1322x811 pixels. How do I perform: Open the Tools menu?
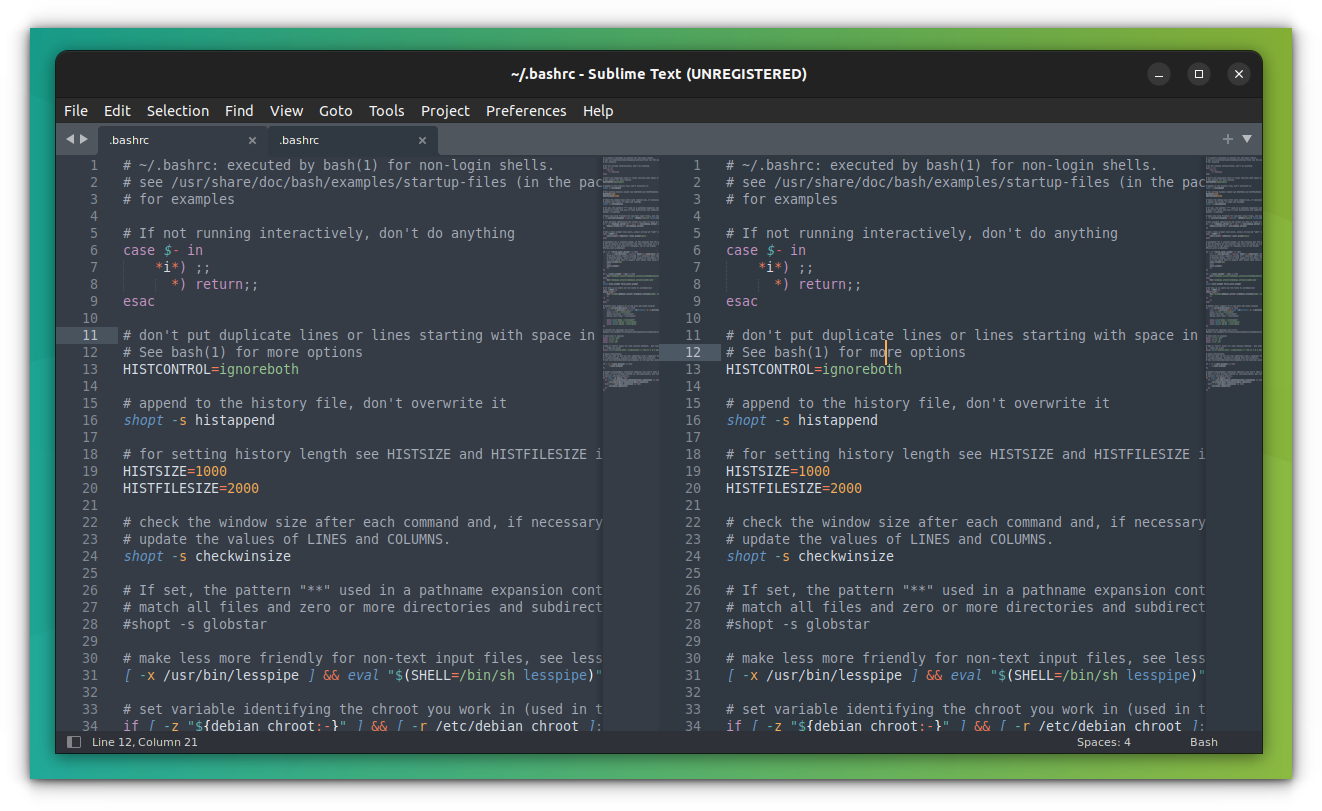point(386,111)
